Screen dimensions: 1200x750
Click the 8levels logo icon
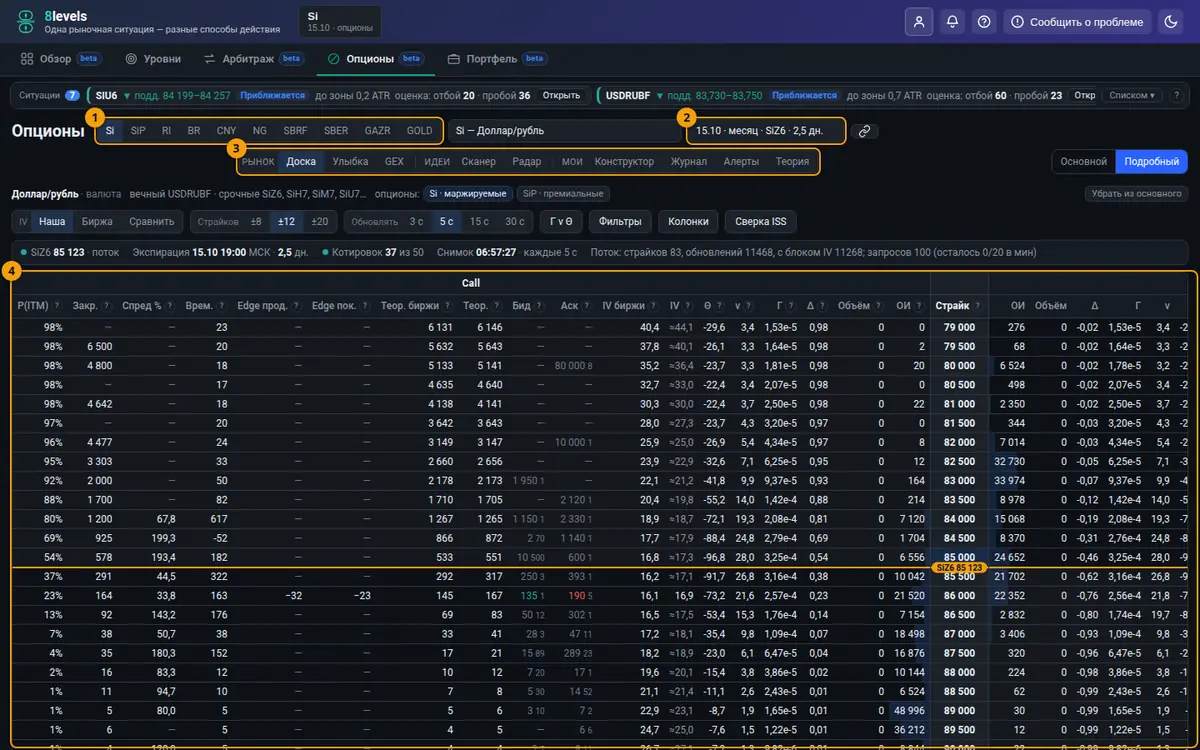click(25, 22)
